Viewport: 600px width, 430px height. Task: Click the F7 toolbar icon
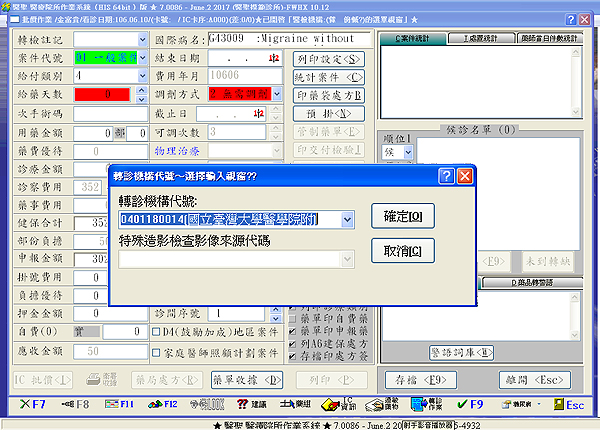click(x=32, y=405)
